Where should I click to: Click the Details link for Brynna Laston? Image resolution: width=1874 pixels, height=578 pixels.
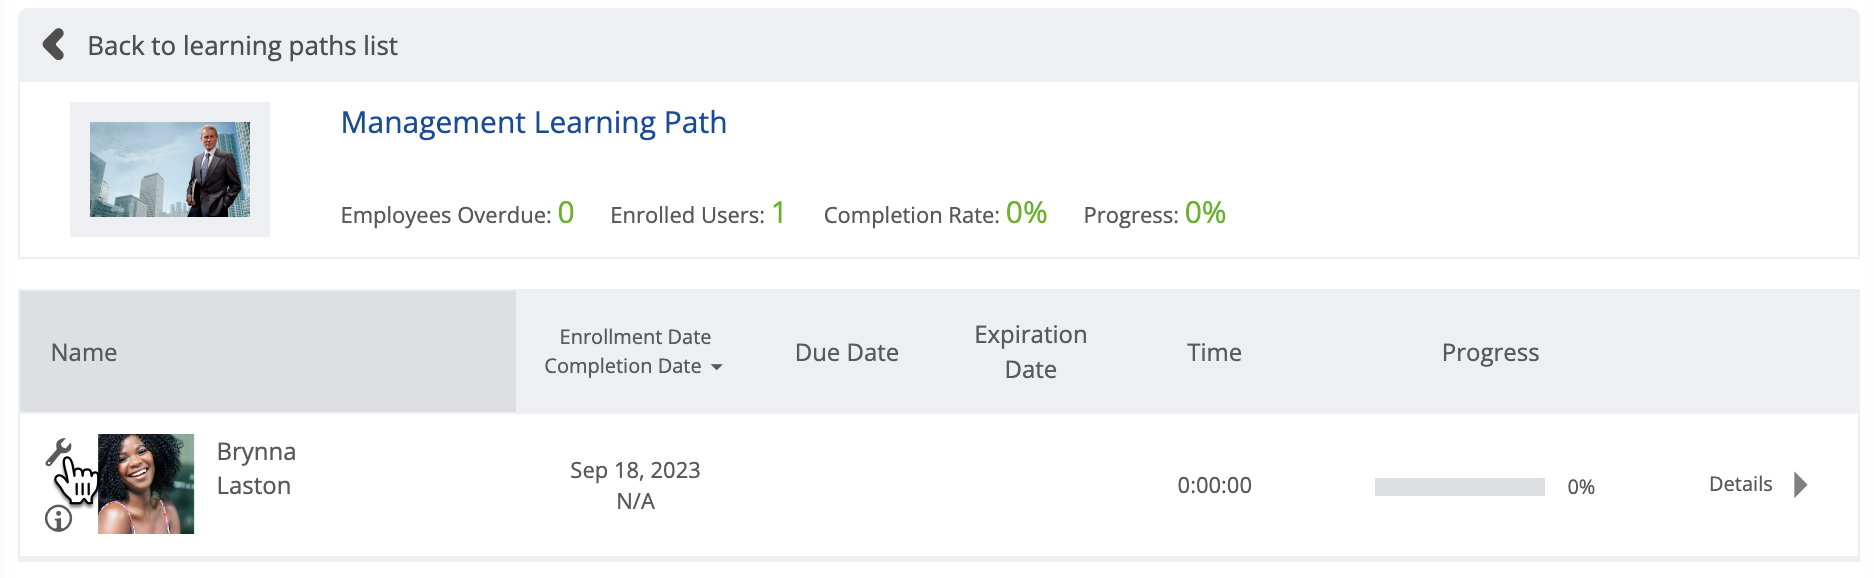click(x=1740, y=484)
